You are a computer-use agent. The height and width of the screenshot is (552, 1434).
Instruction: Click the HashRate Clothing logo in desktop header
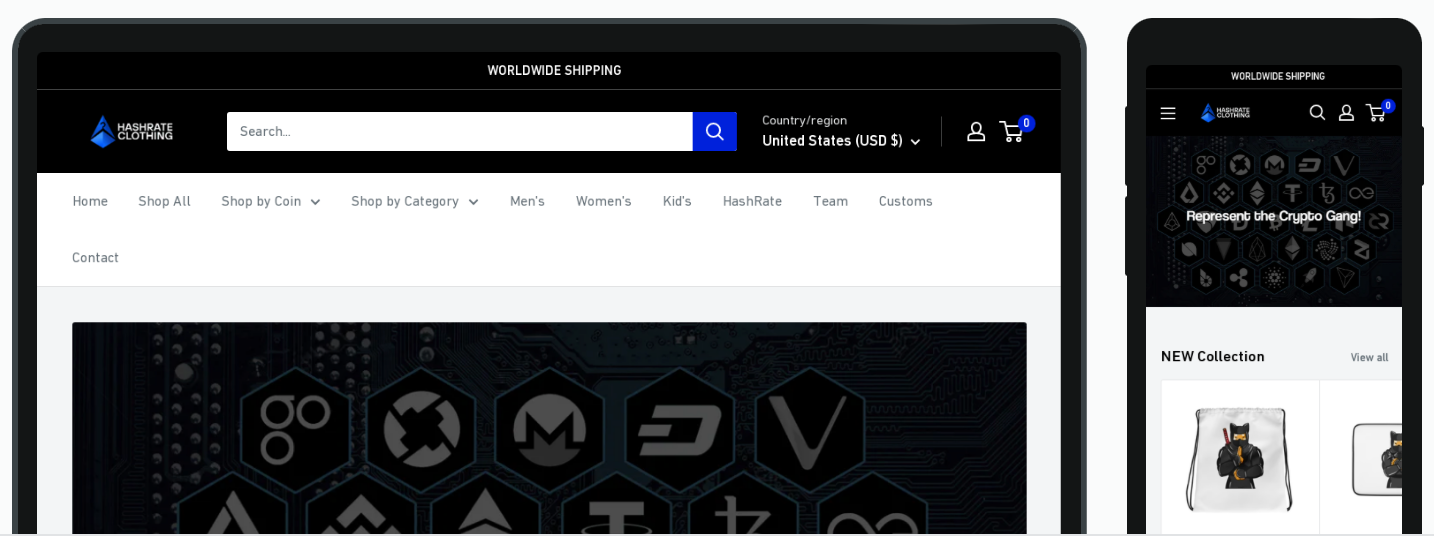[x=132, y=131]
